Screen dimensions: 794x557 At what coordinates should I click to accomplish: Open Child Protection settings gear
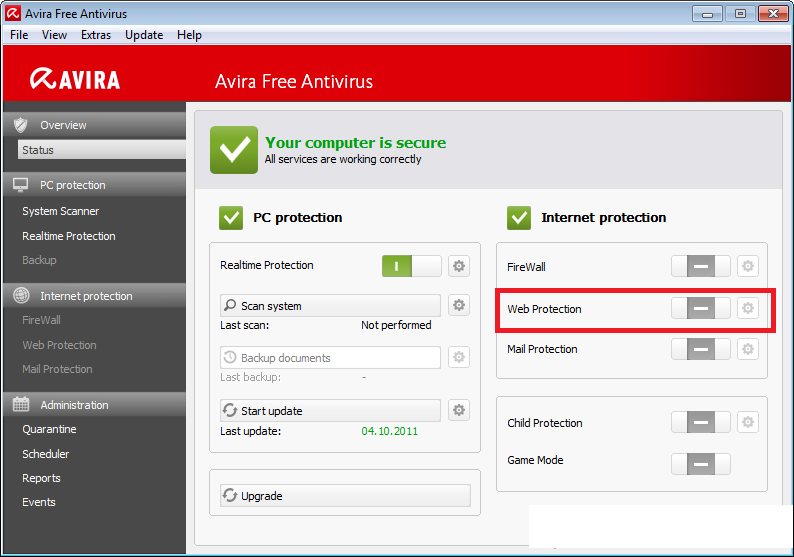pos(748,422)
